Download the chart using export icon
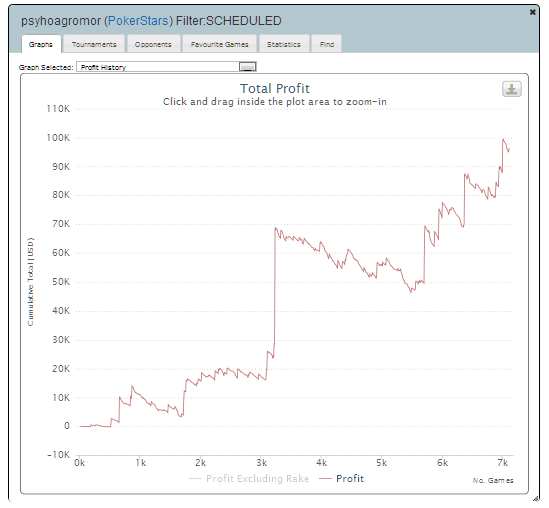Image resolution: width=549 pixels, height=508 pixels. [x=512, y=89]
